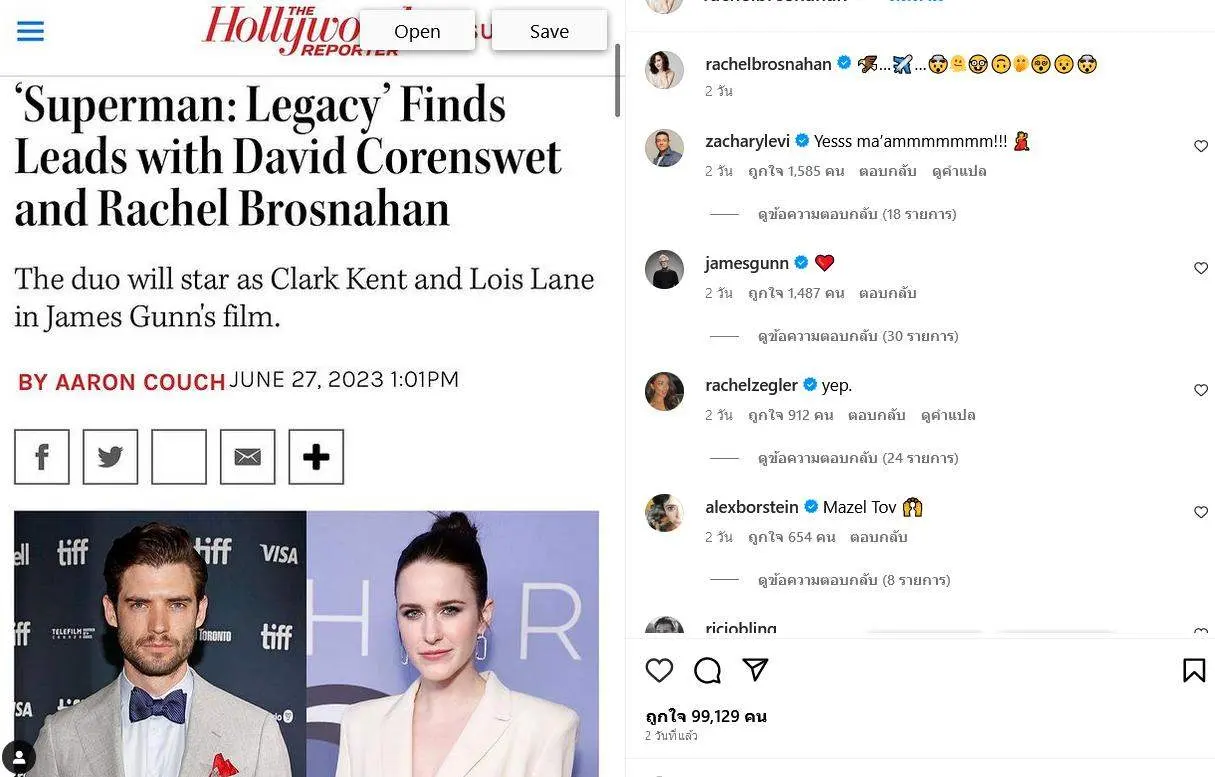The height and width of the screenshot is (777, 1215).
Task: Like zacharylevi's comment
Action: pos(1201,146)
